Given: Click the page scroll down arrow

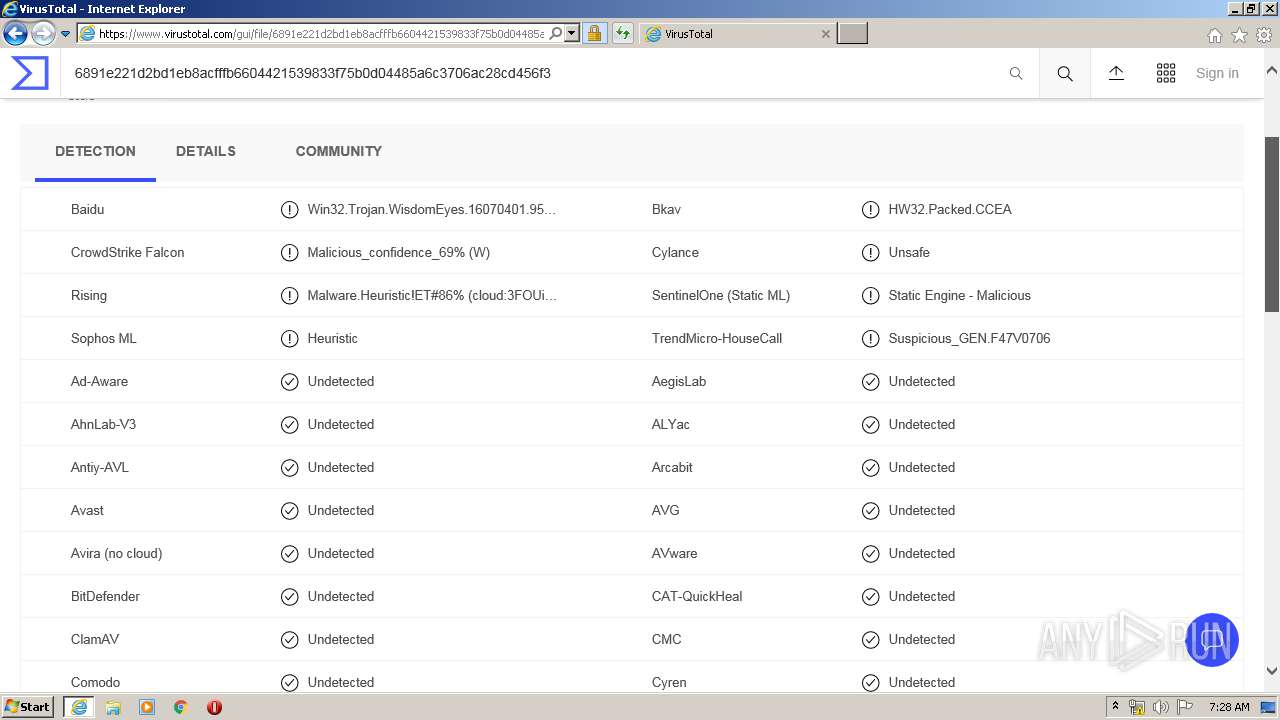Looking at the screenshot, I should point(1272,671).
